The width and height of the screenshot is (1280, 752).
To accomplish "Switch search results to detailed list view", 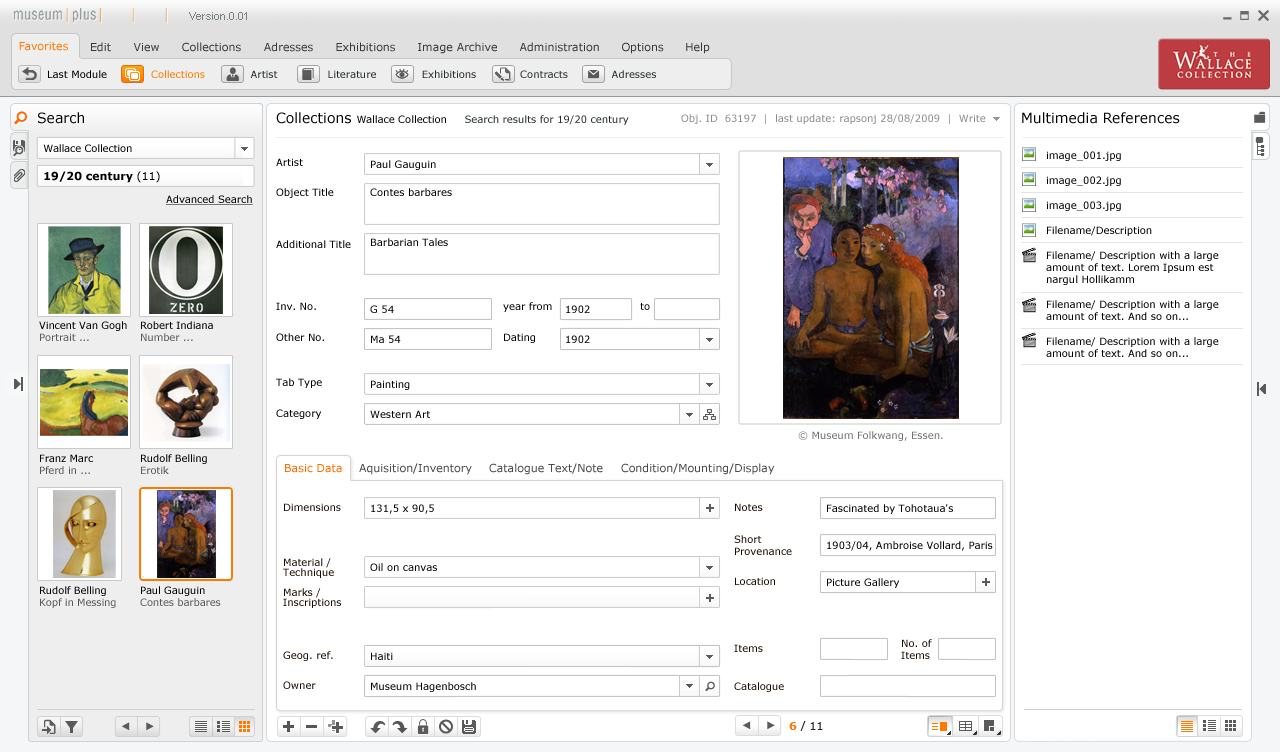I will tap(223, 727).
